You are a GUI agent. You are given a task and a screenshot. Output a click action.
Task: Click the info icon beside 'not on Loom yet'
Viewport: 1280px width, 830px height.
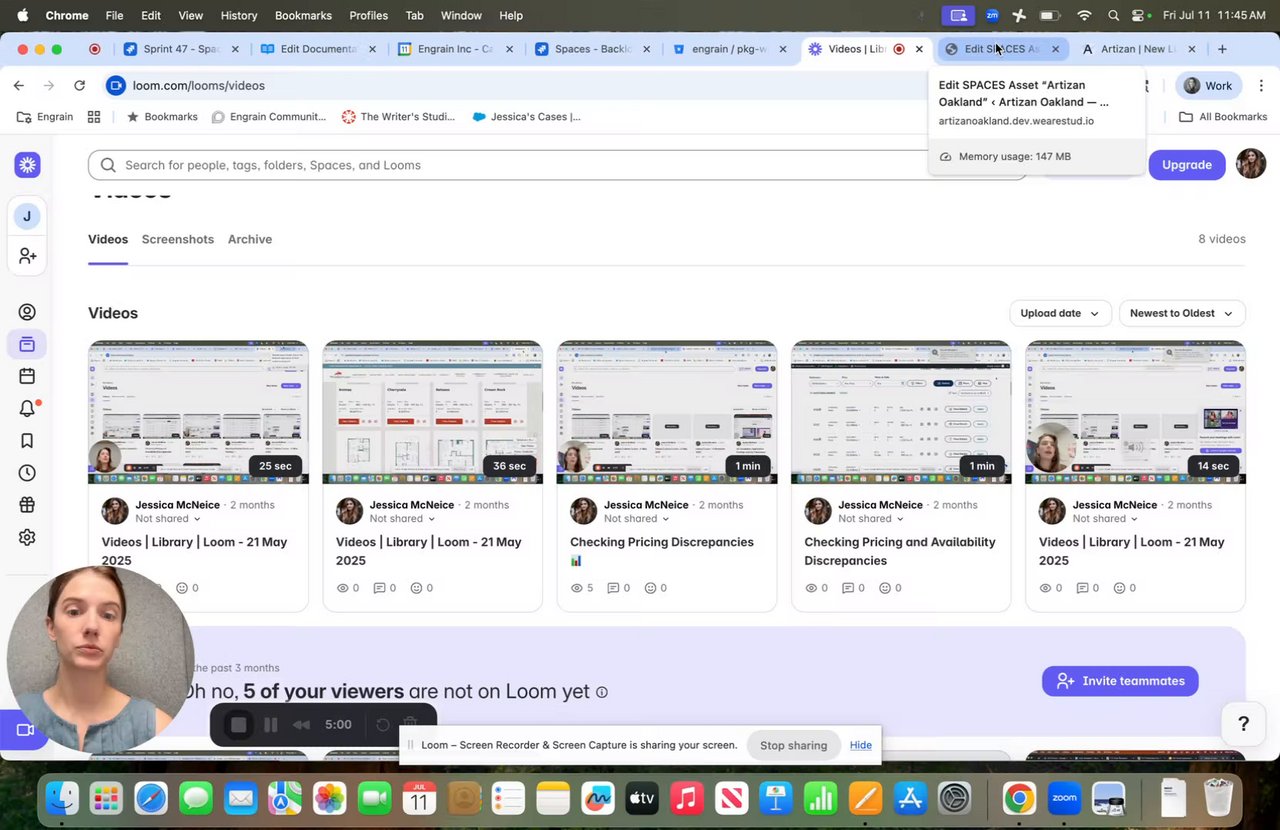(602, 692)
